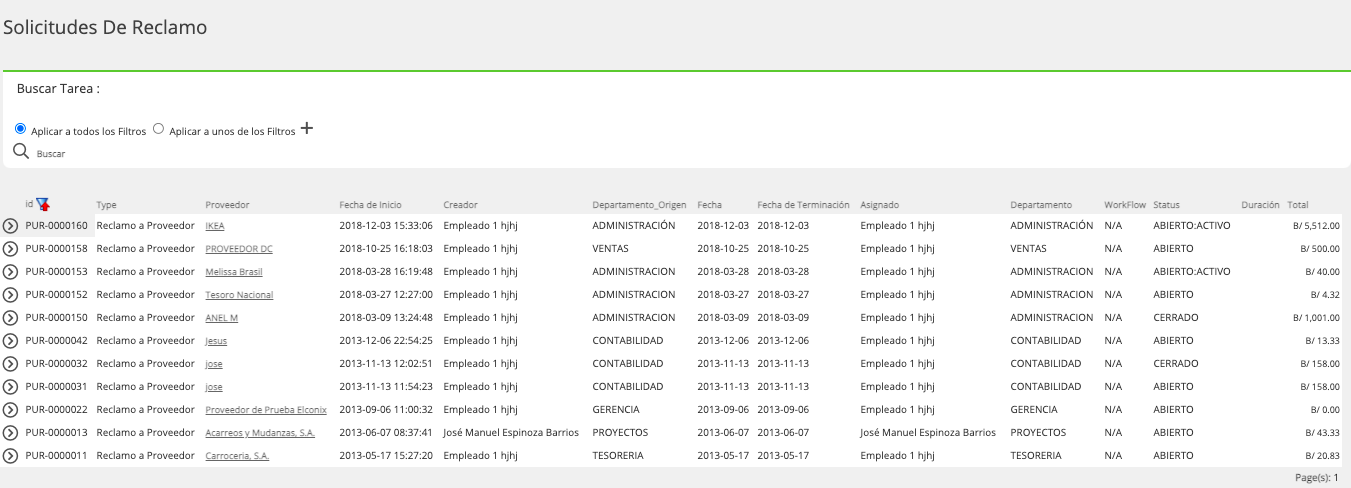The image size is (1351, 488).
Task: Click the magnifying glass search icon
Action: point(20,151)
